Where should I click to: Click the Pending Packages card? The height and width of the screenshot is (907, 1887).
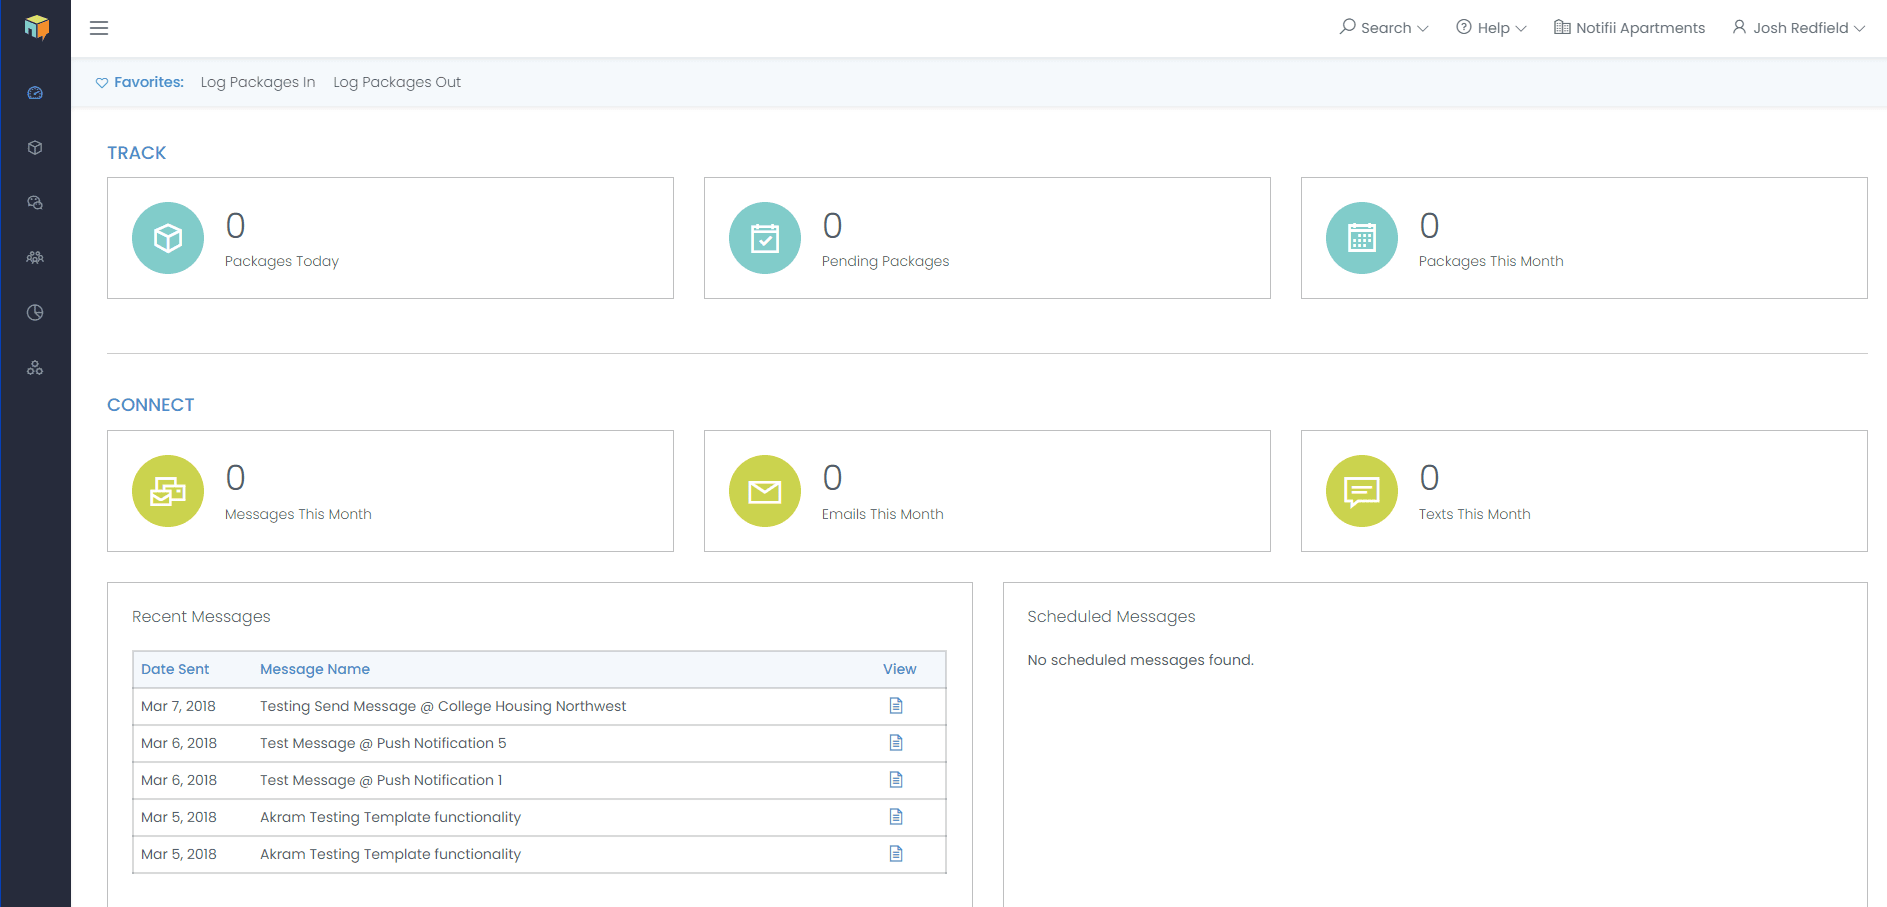click(x=986, y=238)
